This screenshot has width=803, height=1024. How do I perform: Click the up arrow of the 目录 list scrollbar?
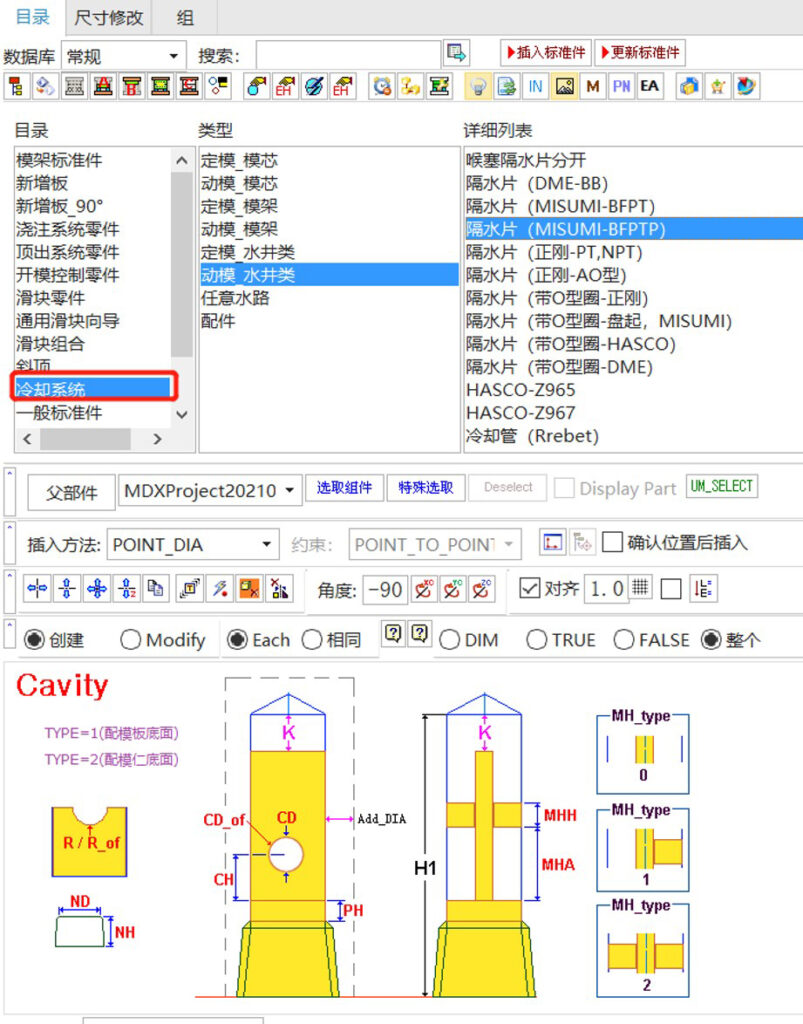[x=182, y=160]
